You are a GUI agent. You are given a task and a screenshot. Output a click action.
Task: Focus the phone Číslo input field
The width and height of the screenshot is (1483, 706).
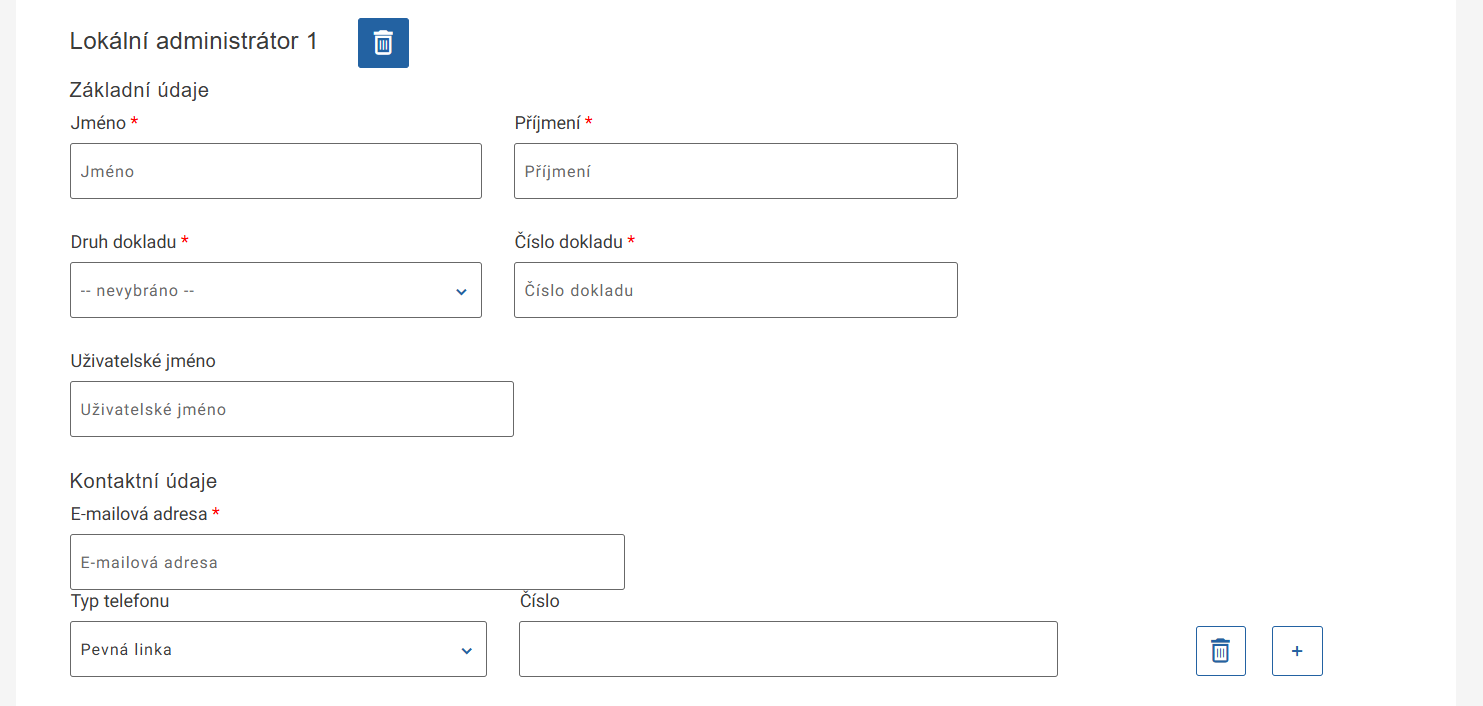pyautogui.click(x=788, y=650)
